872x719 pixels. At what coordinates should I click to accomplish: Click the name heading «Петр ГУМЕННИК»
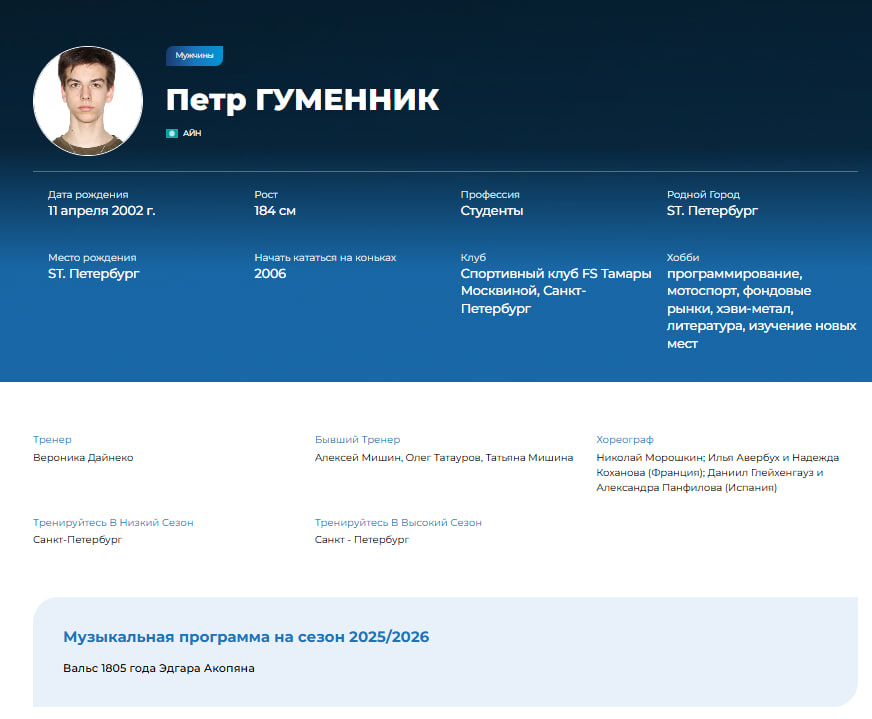click(302, 100)
